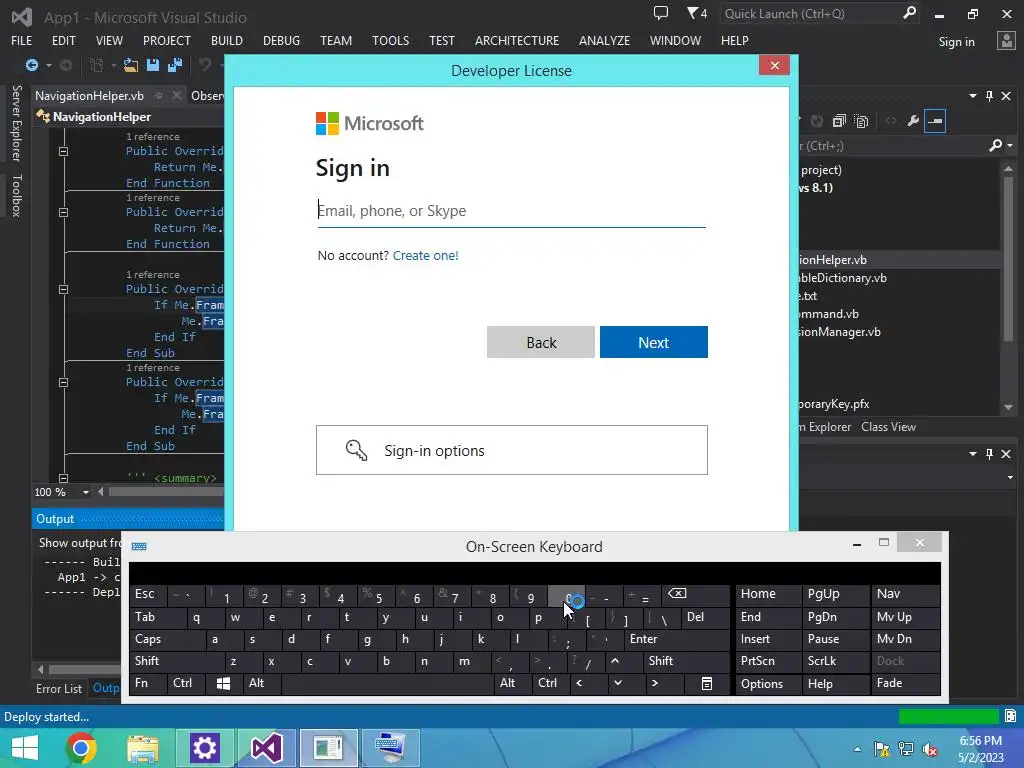
Task: Click the account avatar icon near Sign in
Action: pyautogui.click(x=1006, y=41)
